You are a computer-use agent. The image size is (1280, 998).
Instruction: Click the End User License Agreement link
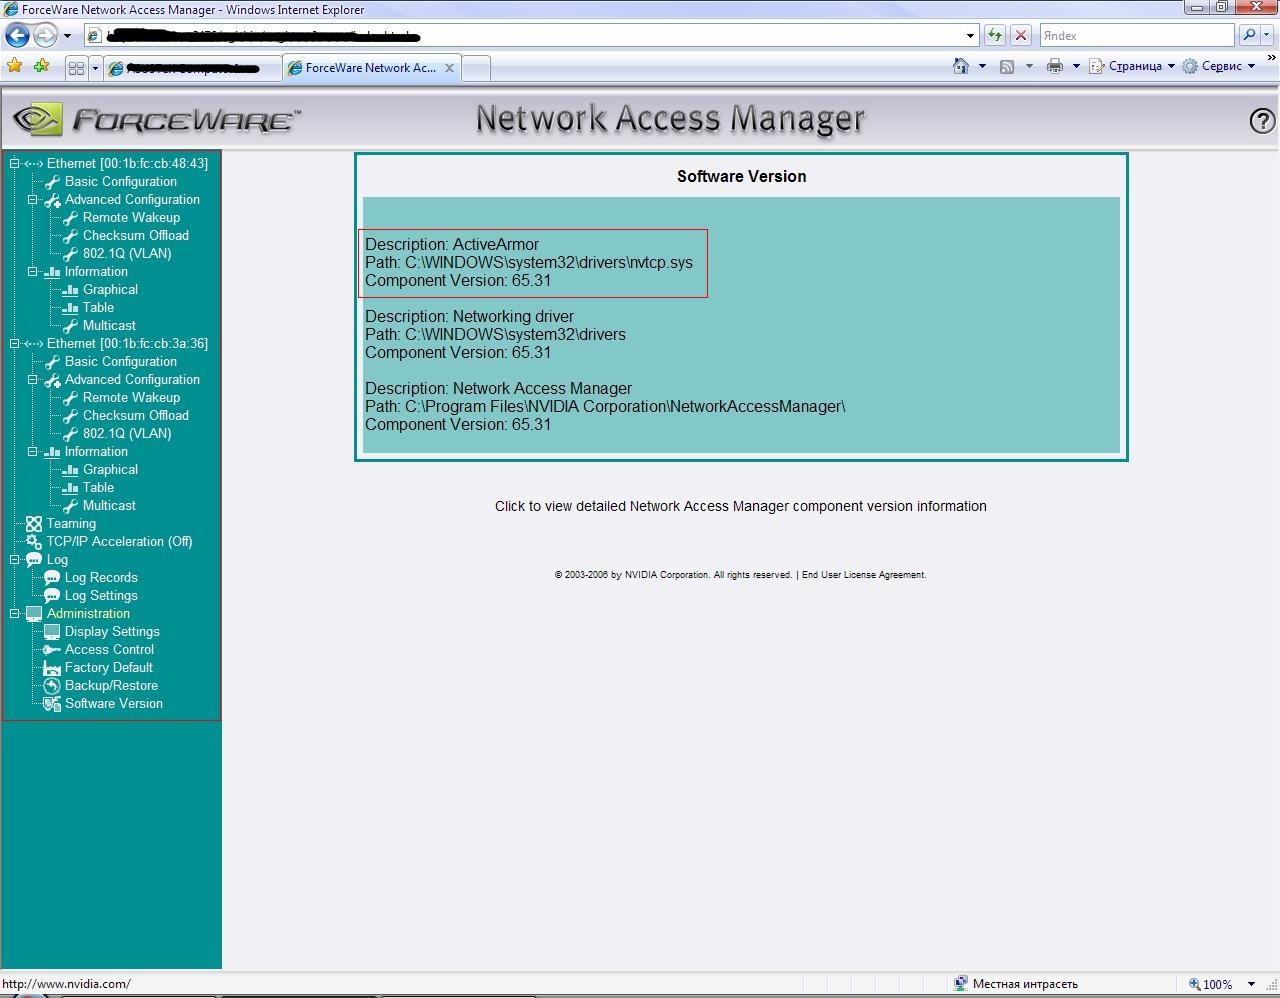(864, 575)
